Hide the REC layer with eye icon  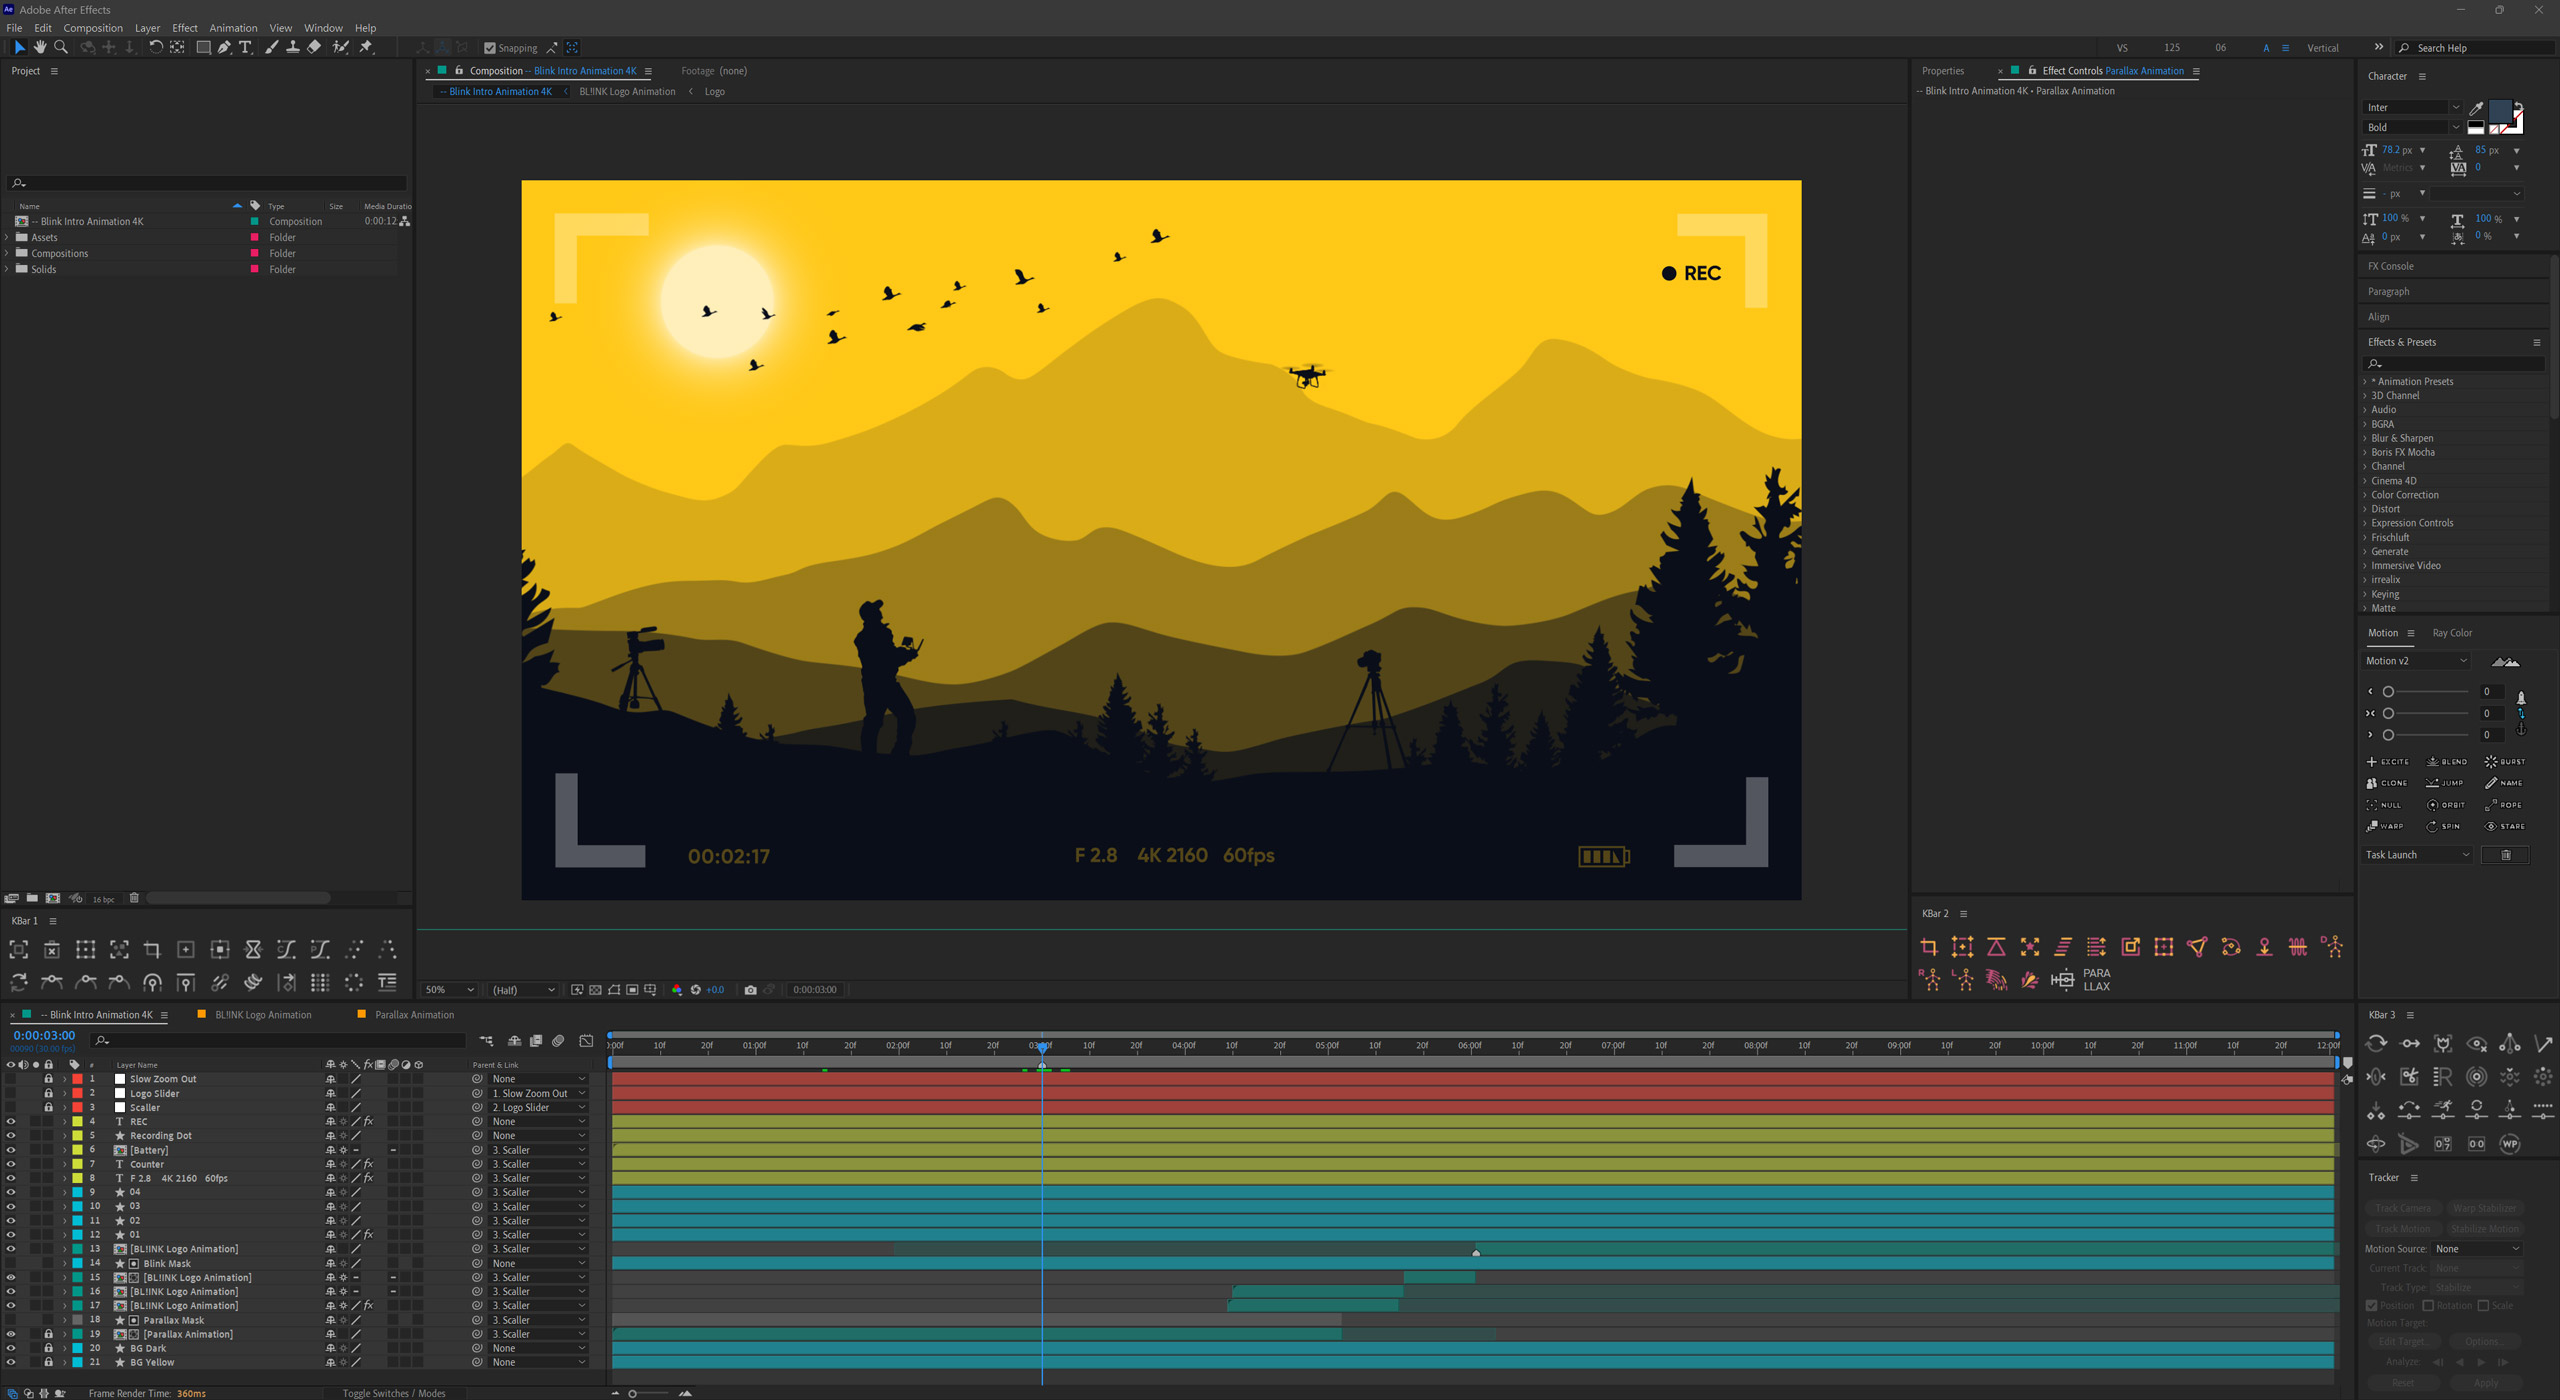click(11, 1121)
